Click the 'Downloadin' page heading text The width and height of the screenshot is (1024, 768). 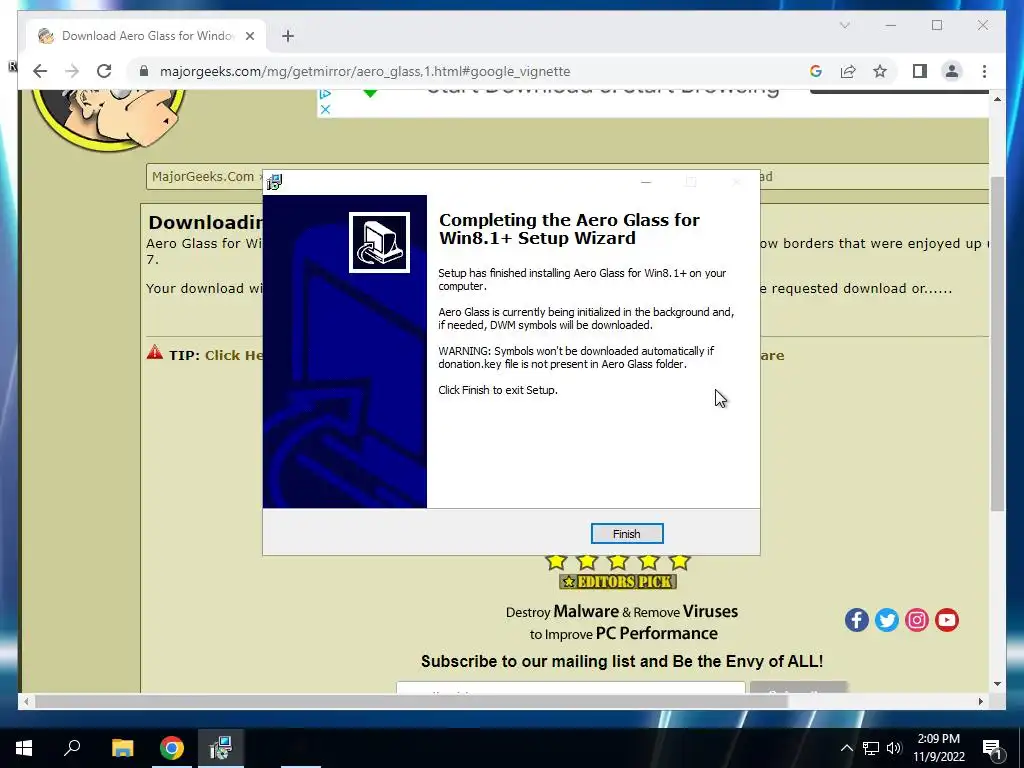pyautogui.click(x=206, y=222)
